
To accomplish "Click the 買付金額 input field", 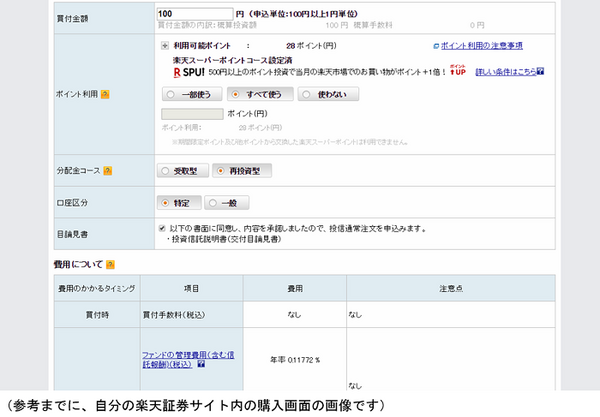I will pyautogui.click(x=195, y=14).
